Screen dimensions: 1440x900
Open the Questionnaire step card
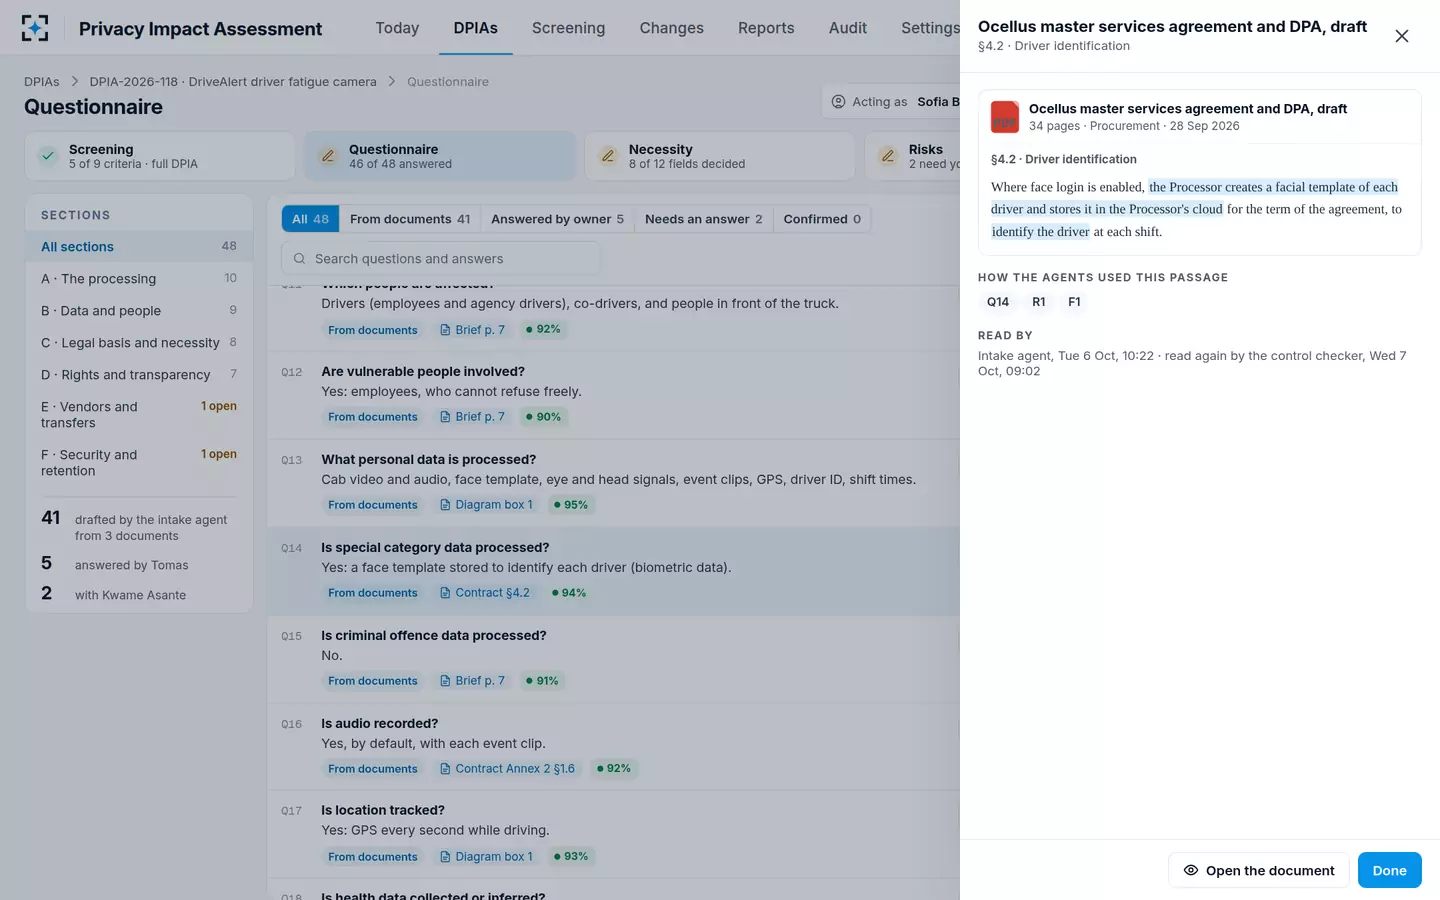440,156
